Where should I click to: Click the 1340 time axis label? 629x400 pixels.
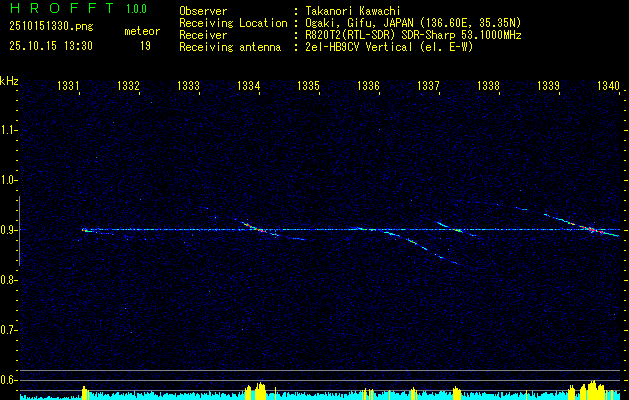[609, 85]
